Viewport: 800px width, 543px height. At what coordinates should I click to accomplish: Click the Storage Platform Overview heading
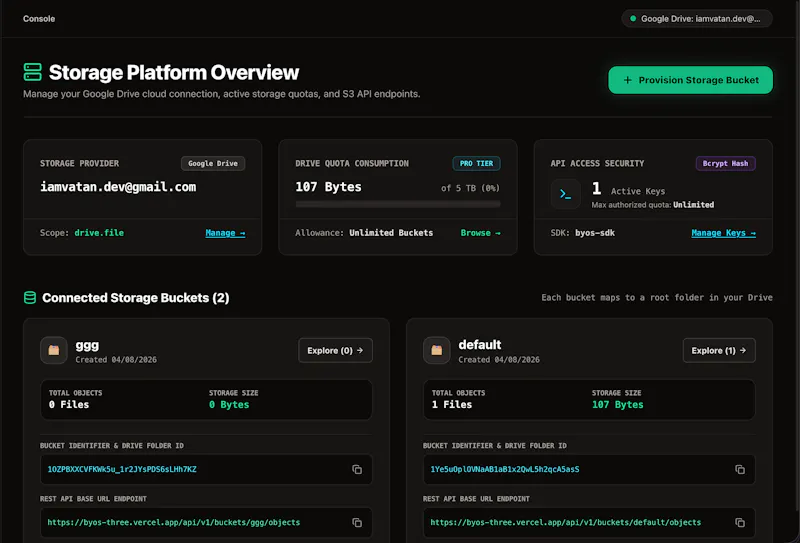[x=174, y=72]
